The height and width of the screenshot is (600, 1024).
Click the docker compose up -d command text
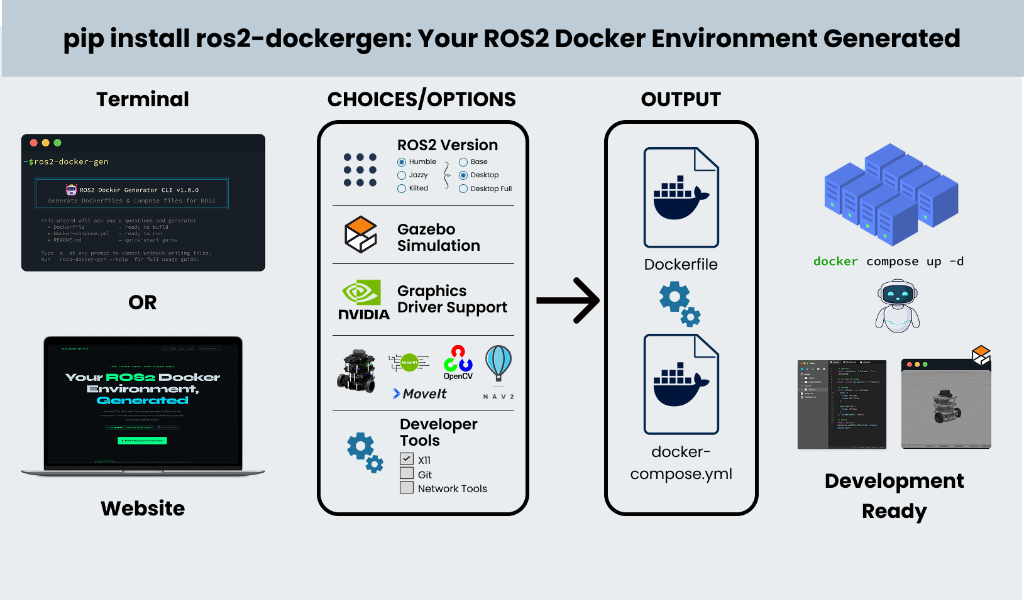click(x=888, y=261)
